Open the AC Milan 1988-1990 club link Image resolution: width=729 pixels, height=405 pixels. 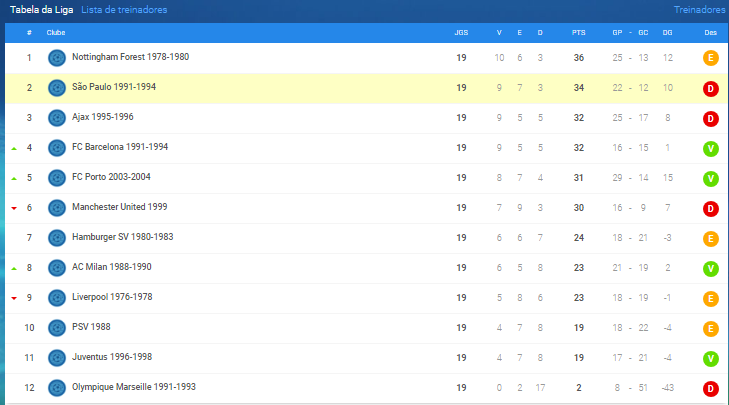coord(112,267)
